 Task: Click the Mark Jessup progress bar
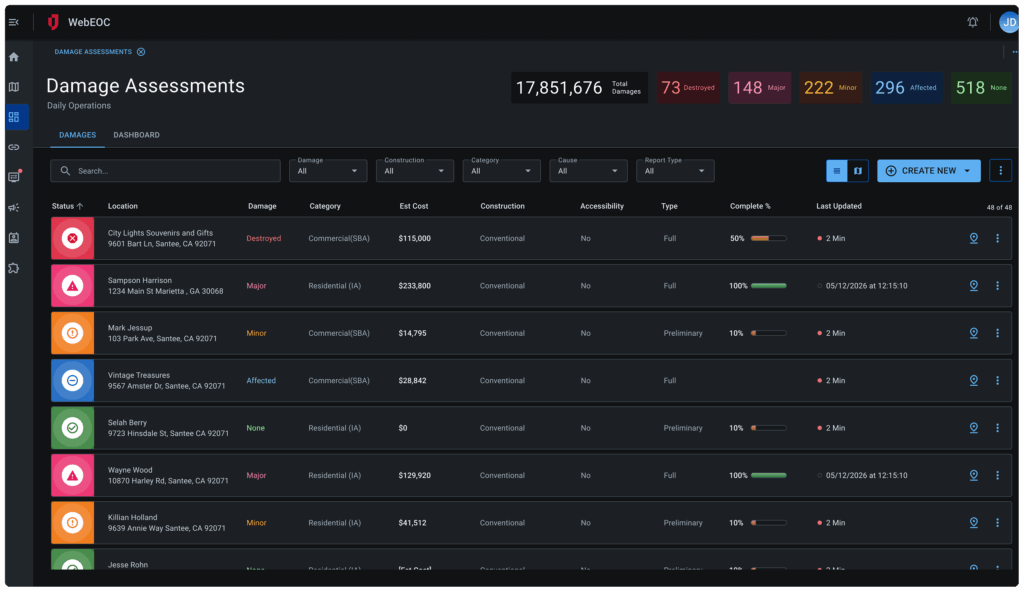(768, 333)
